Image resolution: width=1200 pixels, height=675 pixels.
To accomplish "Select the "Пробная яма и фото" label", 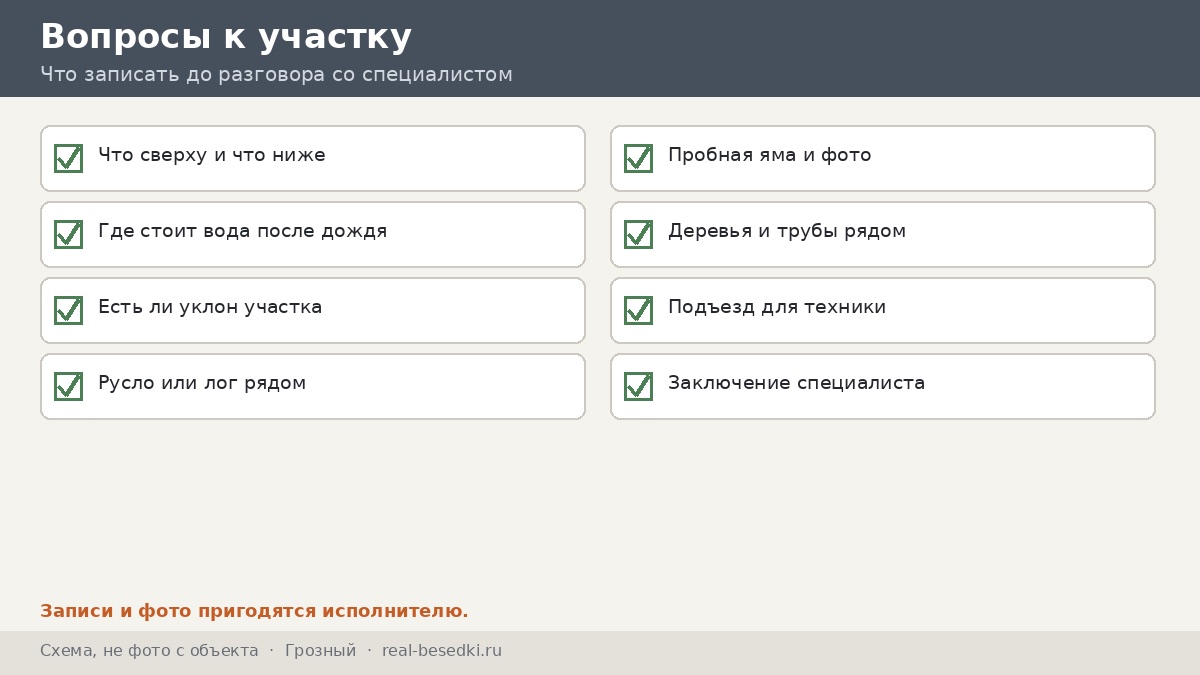I will (x=770, y=155).
